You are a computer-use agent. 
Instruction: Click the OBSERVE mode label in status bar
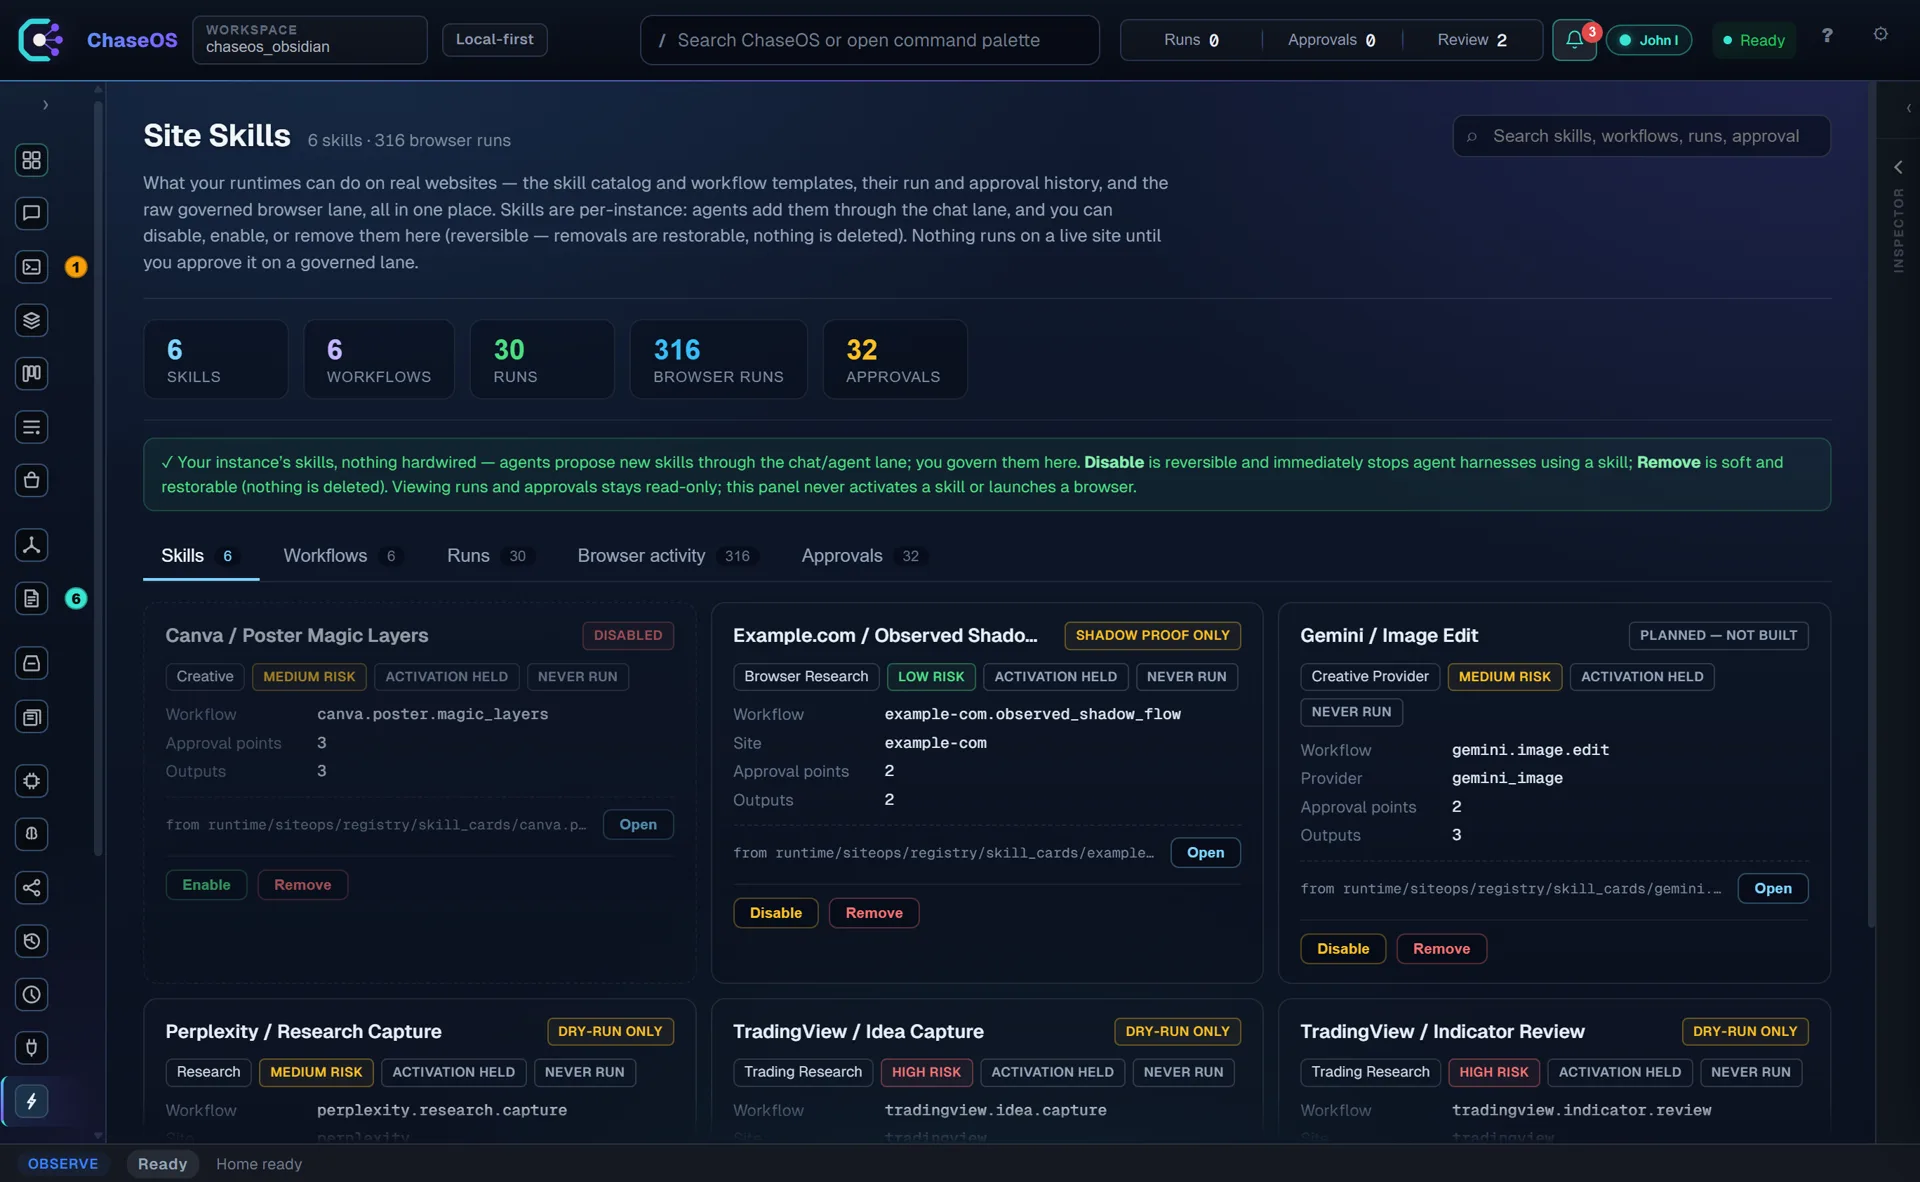click(x=63, y=1164)
